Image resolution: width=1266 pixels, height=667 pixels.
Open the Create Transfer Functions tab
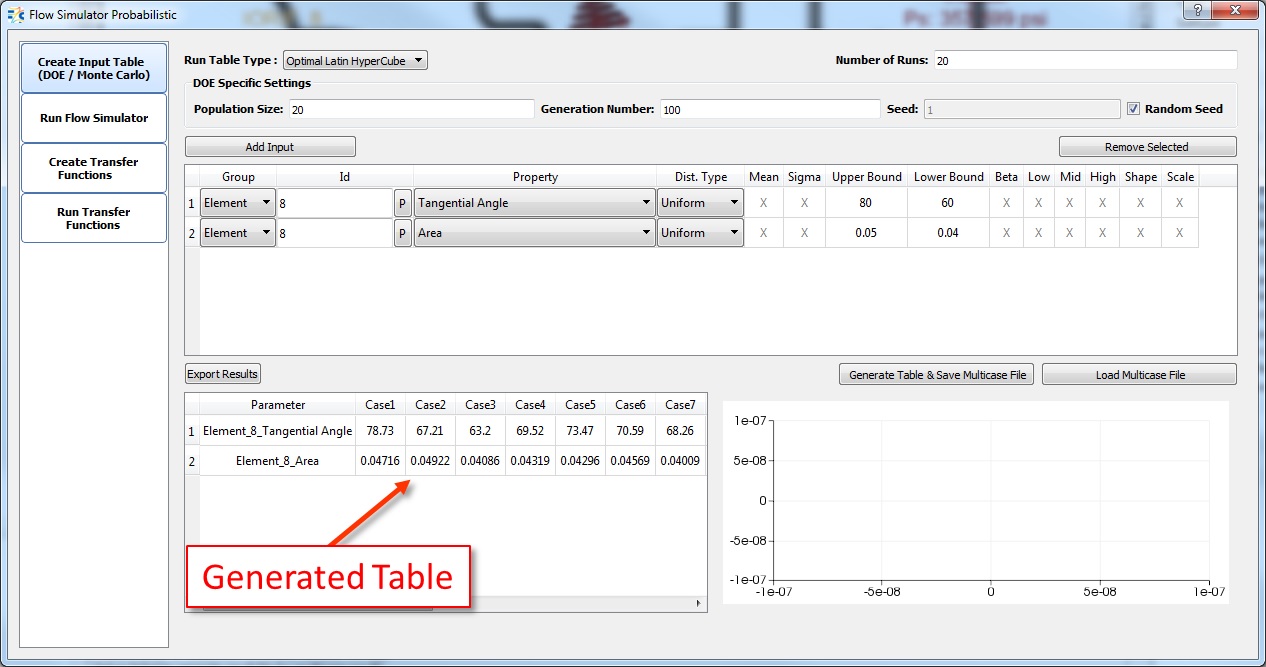point(94,168)
